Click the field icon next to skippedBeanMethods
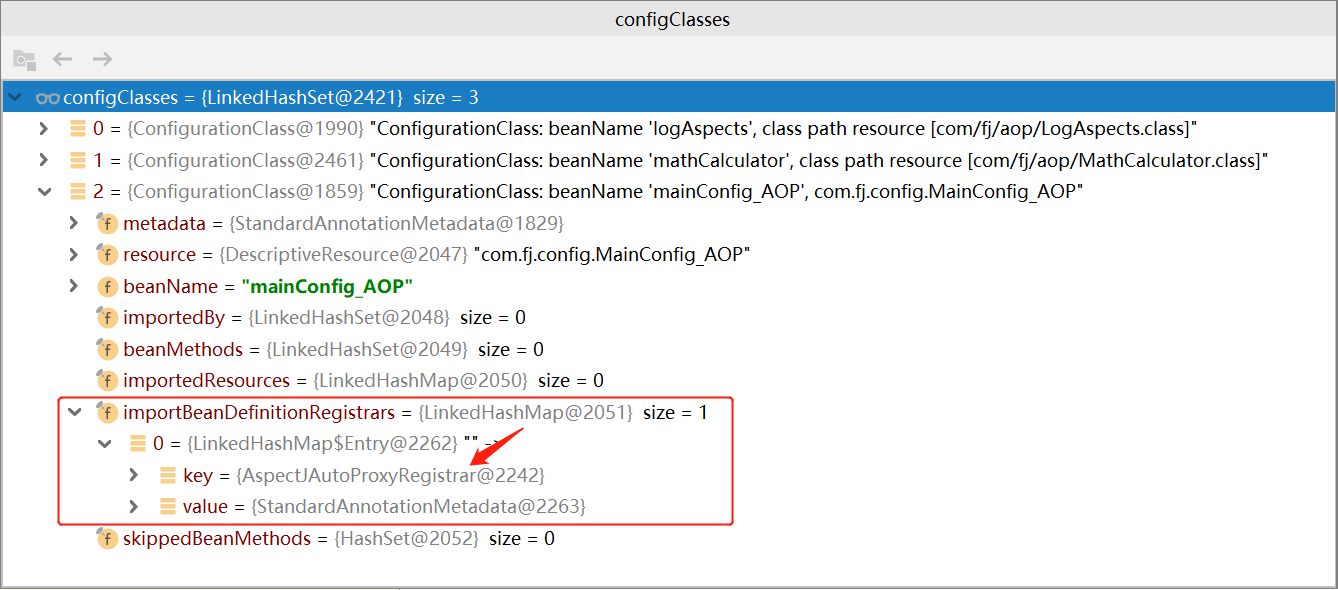 pyautogui.click(x=106, y=538)
